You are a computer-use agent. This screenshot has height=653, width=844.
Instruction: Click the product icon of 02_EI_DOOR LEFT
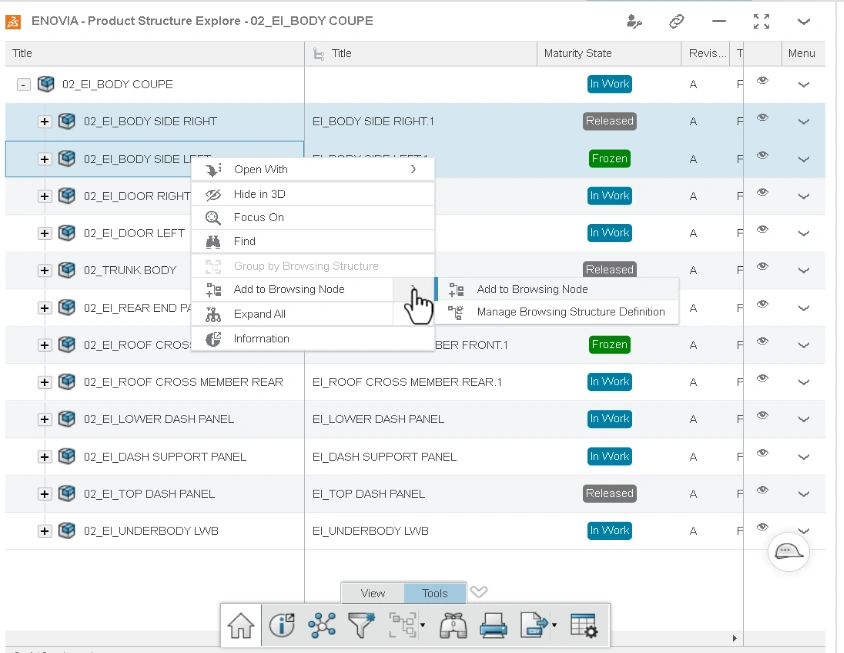tap(67, 233)
